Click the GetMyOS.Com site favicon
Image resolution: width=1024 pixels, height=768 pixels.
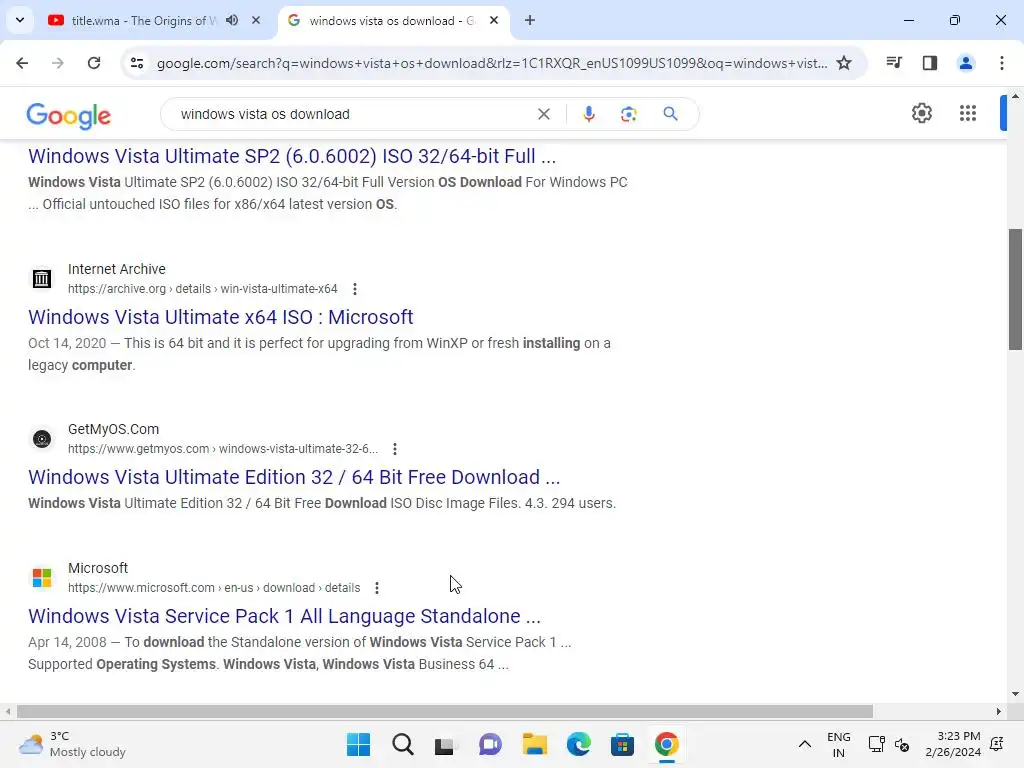tap(42, 439)
